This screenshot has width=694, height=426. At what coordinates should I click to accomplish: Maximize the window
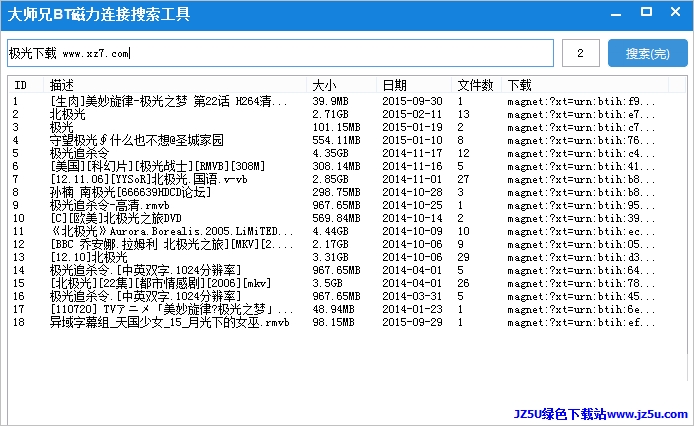(x=646, y=12)
